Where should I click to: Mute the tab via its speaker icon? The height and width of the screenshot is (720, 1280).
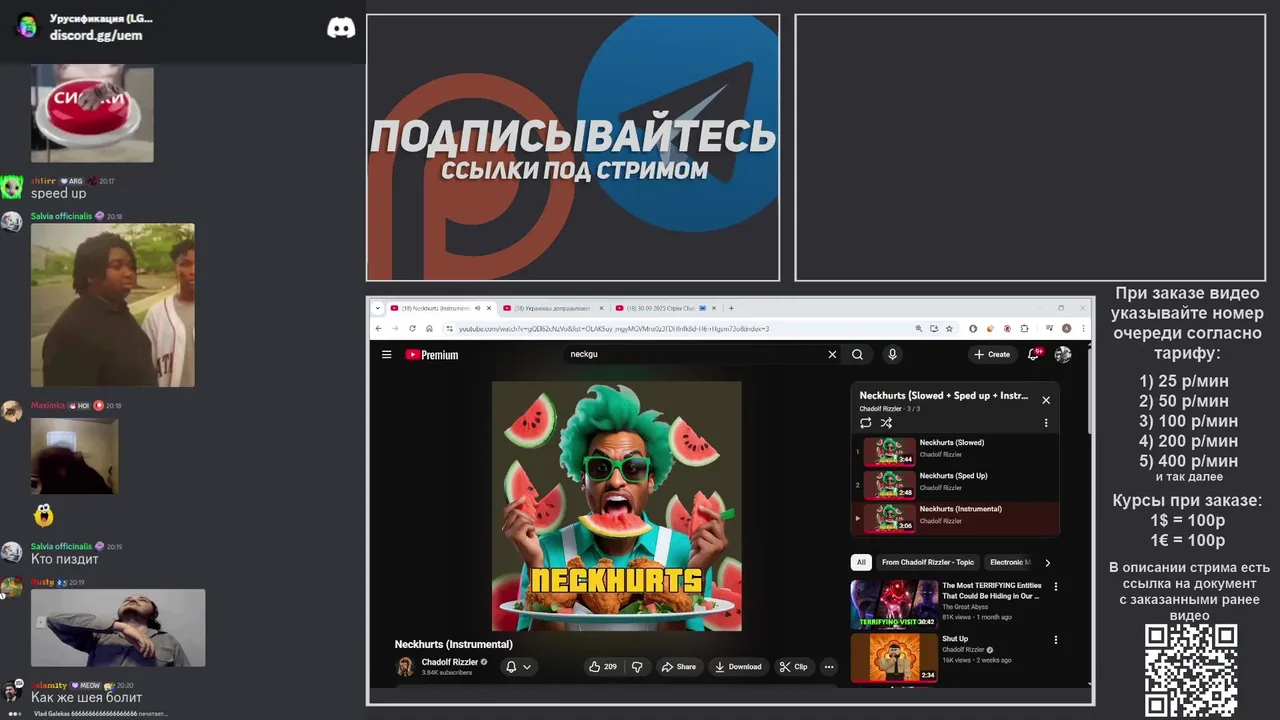(x=477, y=308)
